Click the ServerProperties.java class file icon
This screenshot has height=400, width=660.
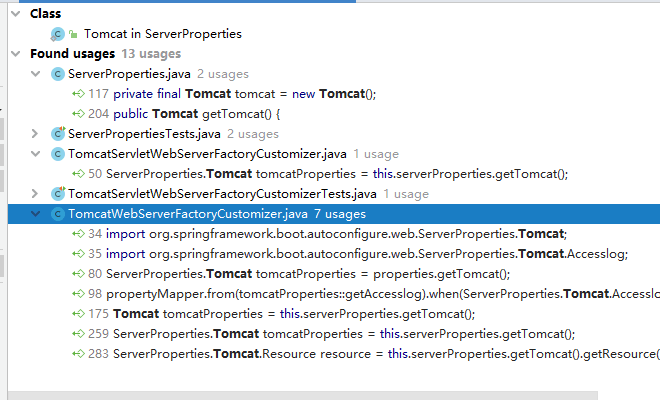pos(58,74)
